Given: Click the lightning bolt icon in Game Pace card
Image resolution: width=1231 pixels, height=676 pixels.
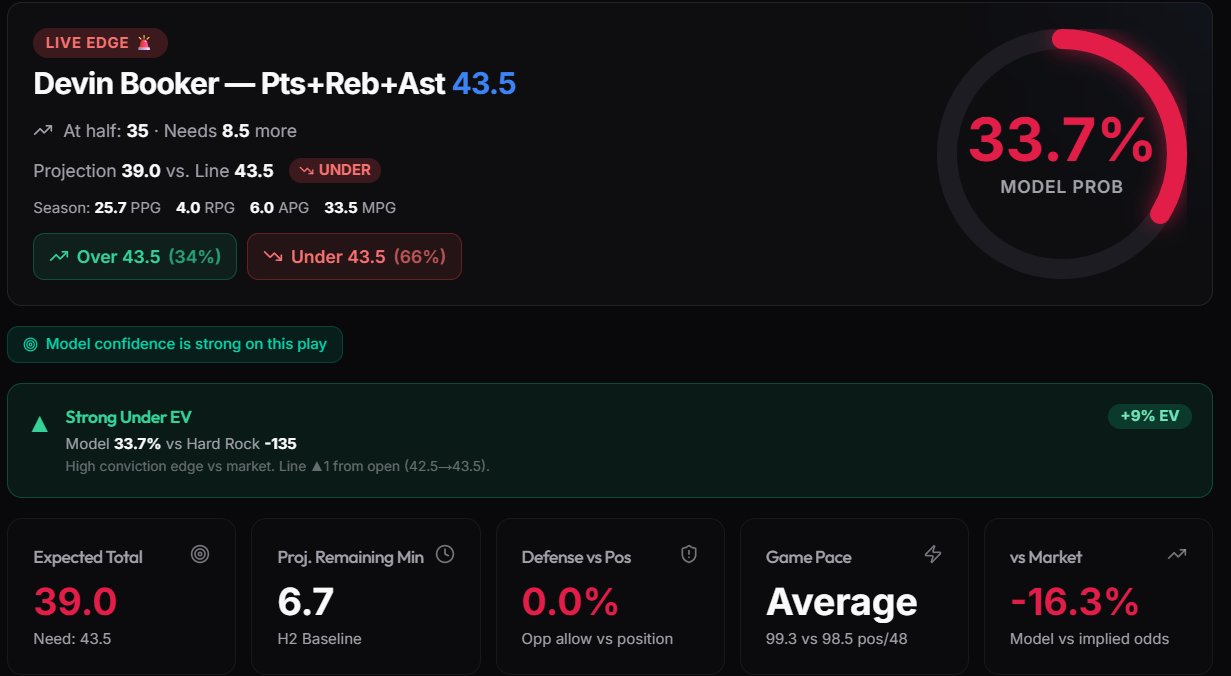Looking at the screenshot, I should point(933,554).
